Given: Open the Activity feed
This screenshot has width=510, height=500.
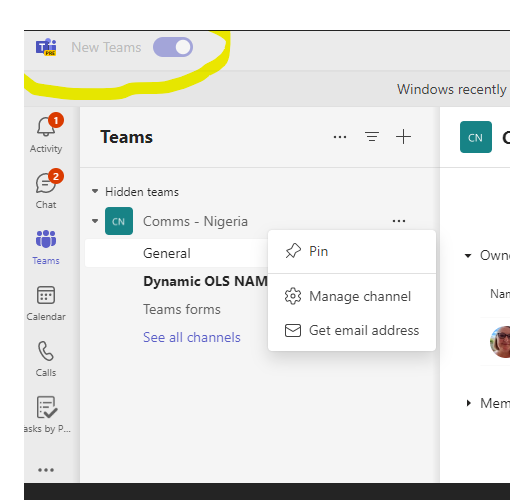Looking at the screenshot, I should pos(46,134).
